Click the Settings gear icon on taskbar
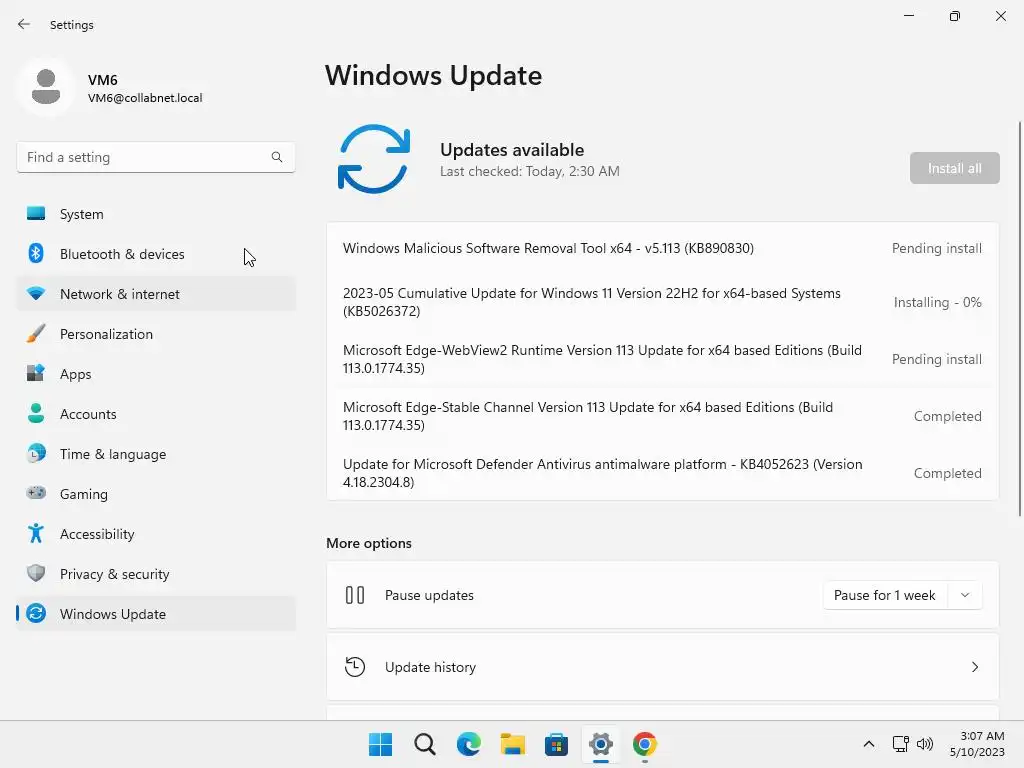 tap(601, 744)
